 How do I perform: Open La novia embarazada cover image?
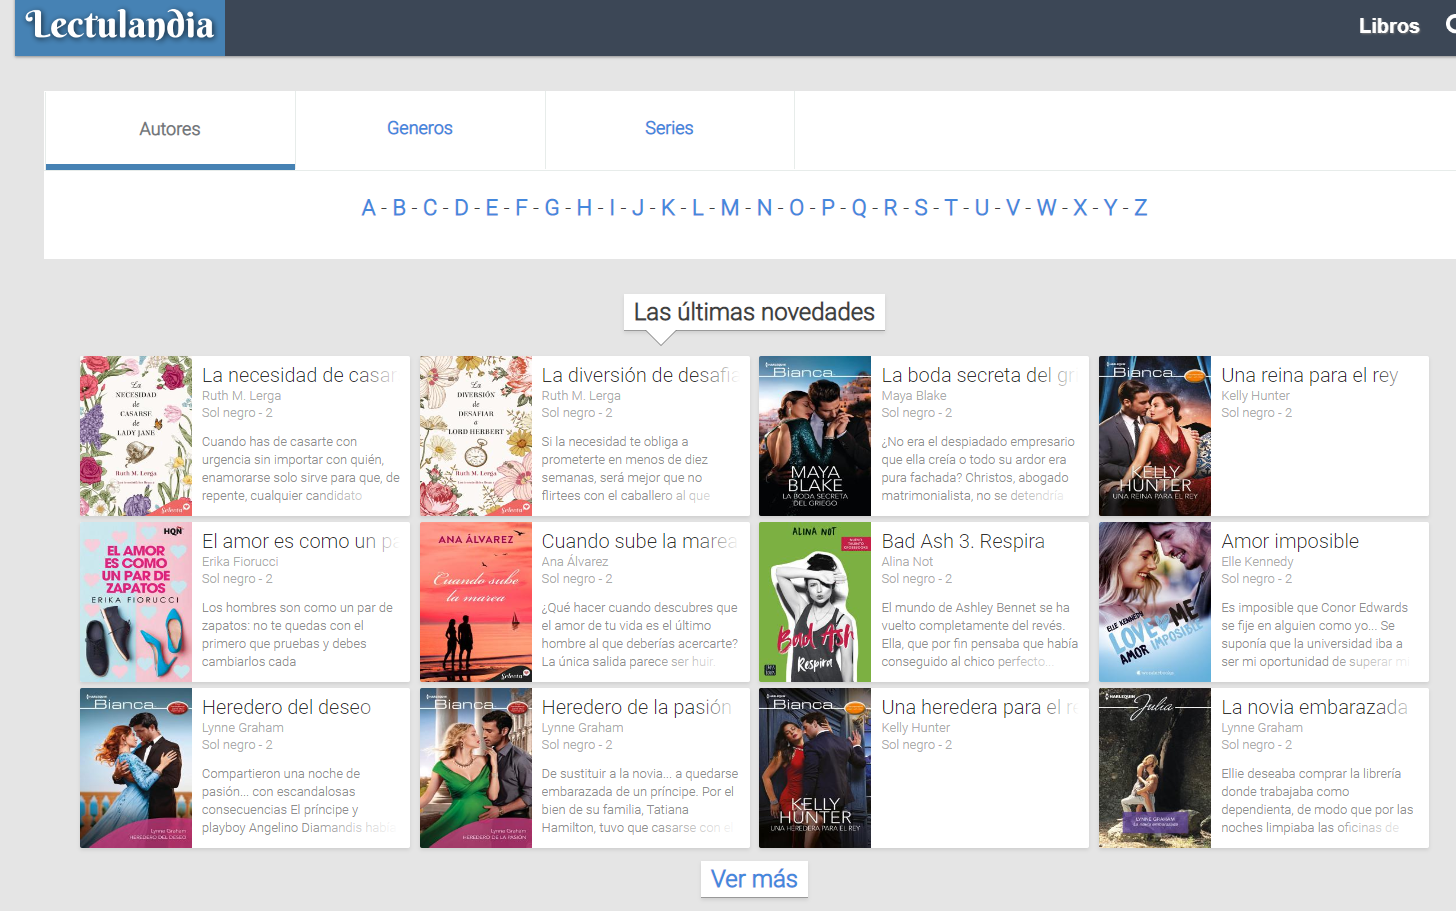1155,768
